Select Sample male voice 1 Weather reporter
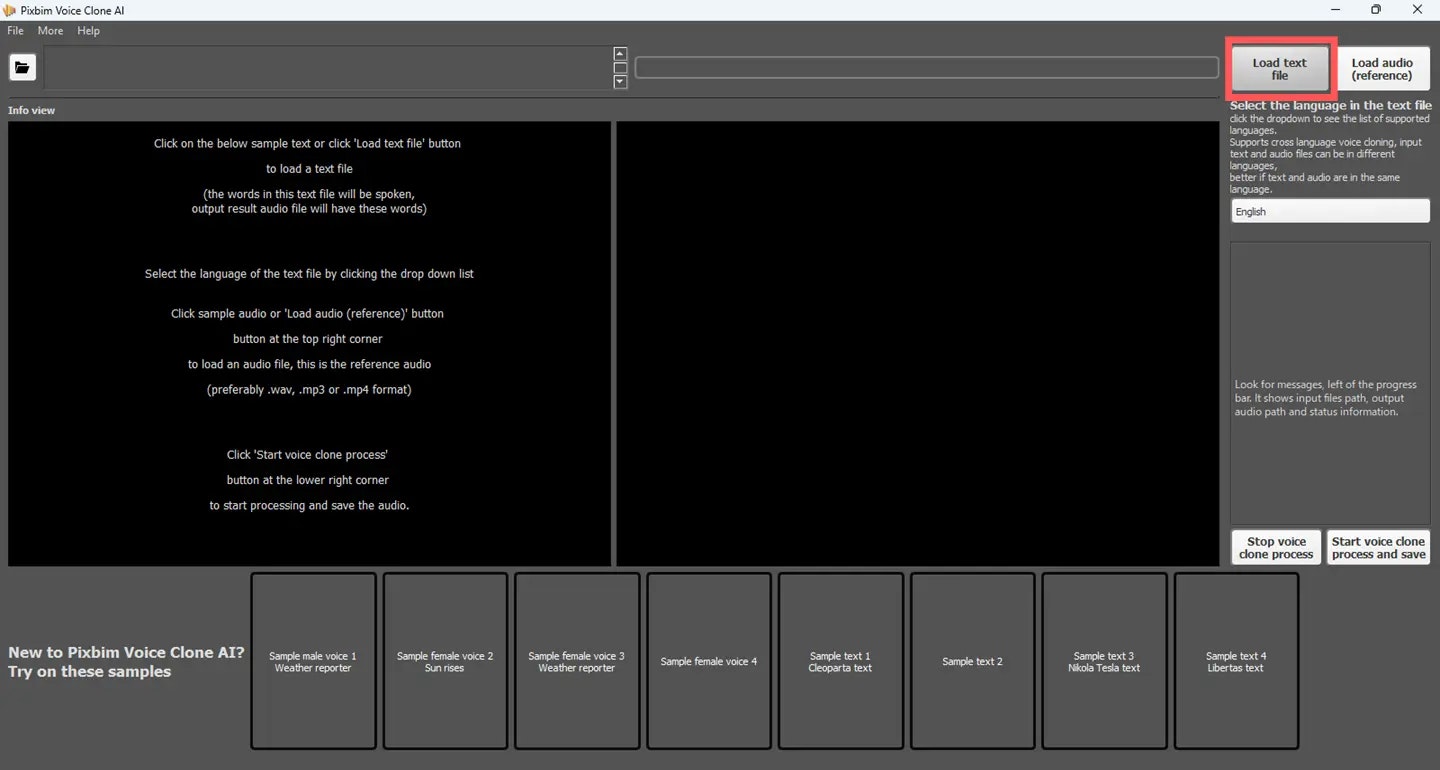1440x770 pixels. pyautogui.click(x=313, y=661)
